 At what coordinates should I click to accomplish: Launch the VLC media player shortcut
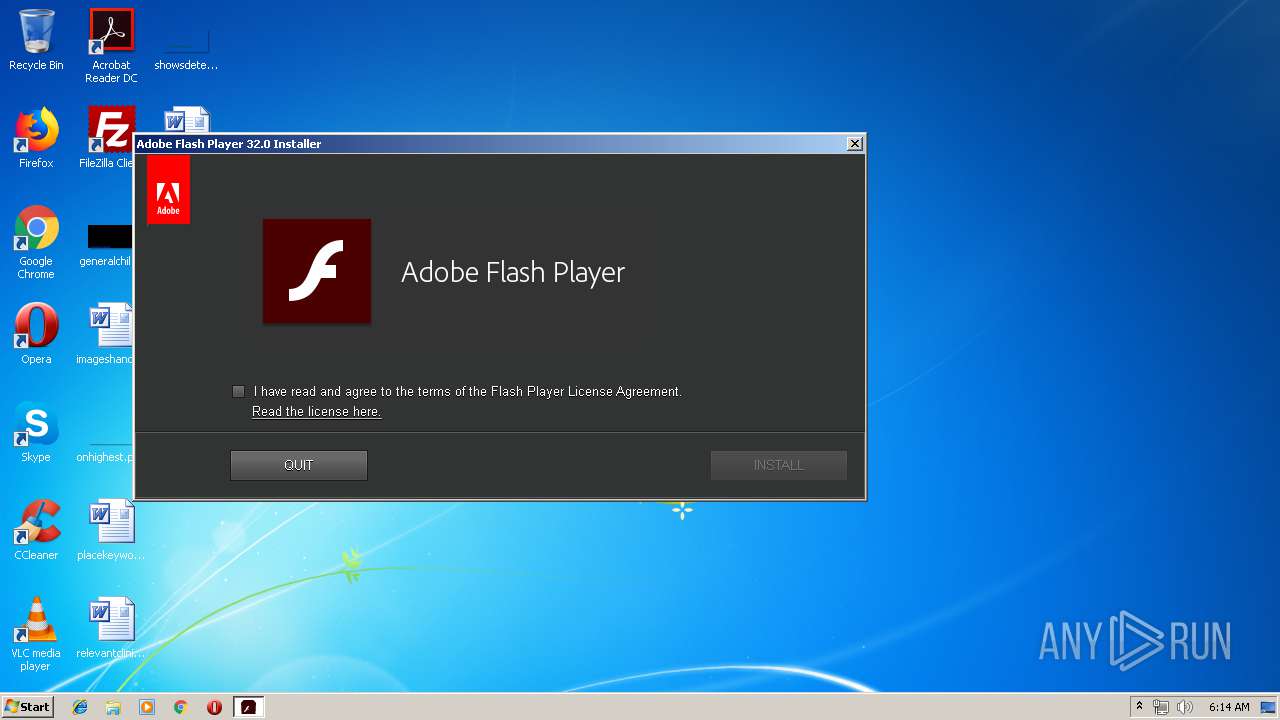pyautogui.click(x=36, y=634)
